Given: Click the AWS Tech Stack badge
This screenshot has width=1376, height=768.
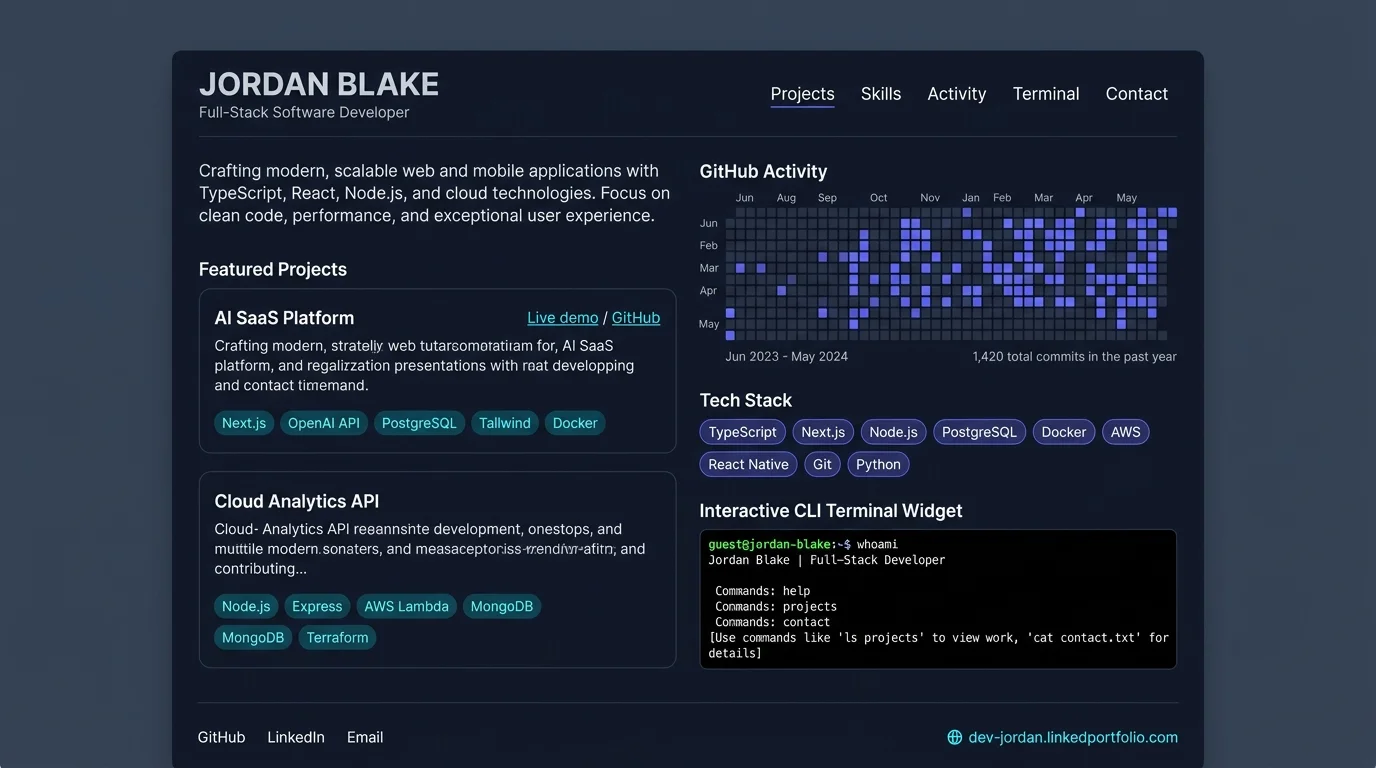Looking at the screenshot, I should [x=1126, y=432].
